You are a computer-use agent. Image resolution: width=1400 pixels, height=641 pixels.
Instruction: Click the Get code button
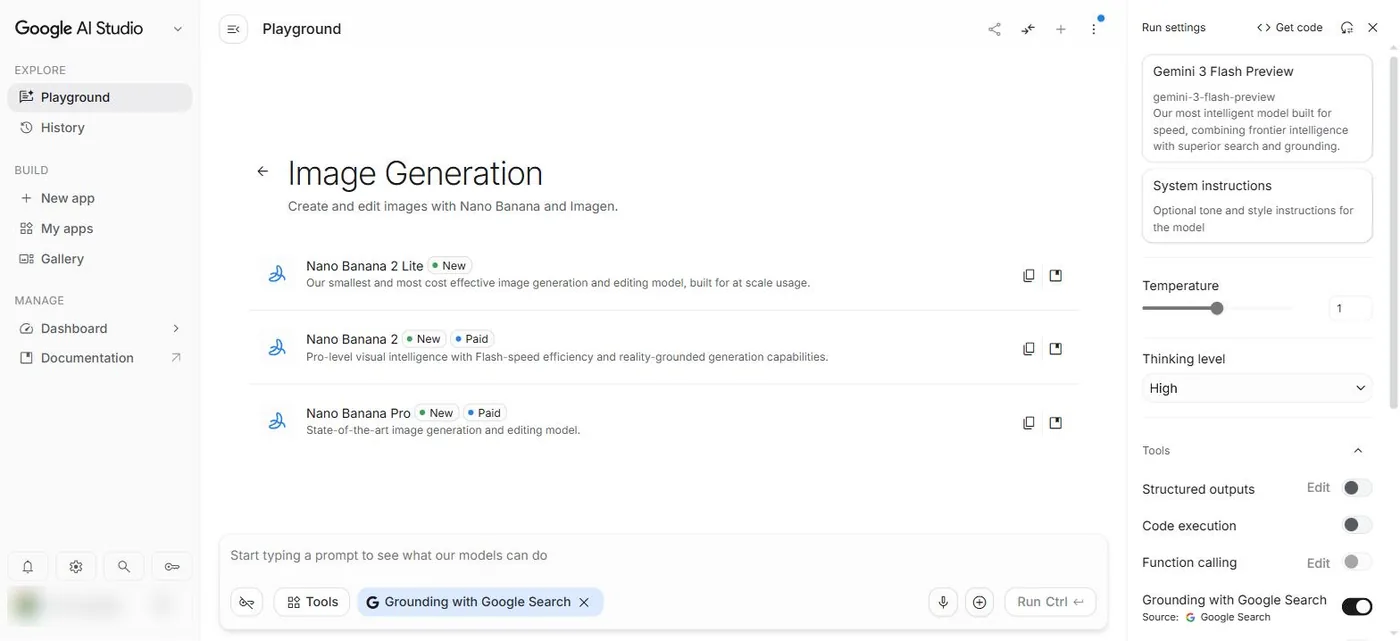[x=1290, y=28]
